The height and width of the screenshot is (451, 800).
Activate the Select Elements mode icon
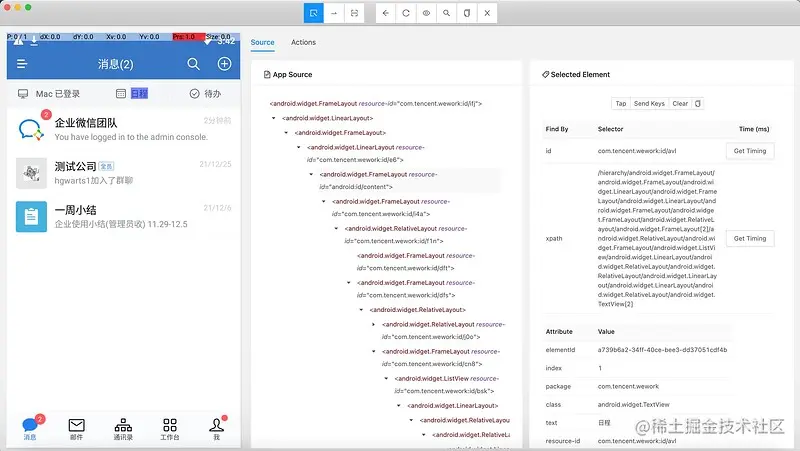coord(313,13)
